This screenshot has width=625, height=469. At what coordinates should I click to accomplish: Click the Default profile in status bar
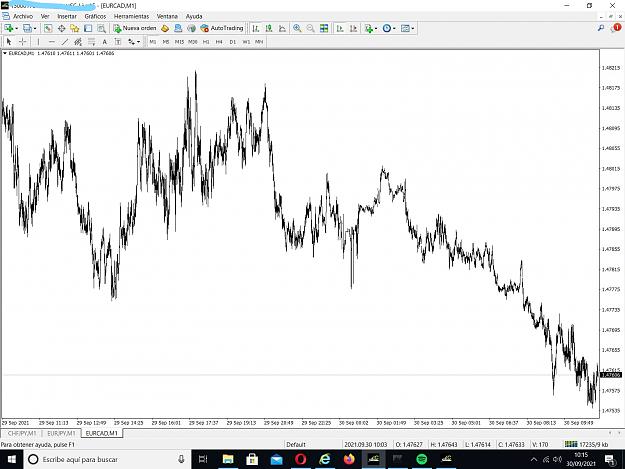(x=296, y=444)
